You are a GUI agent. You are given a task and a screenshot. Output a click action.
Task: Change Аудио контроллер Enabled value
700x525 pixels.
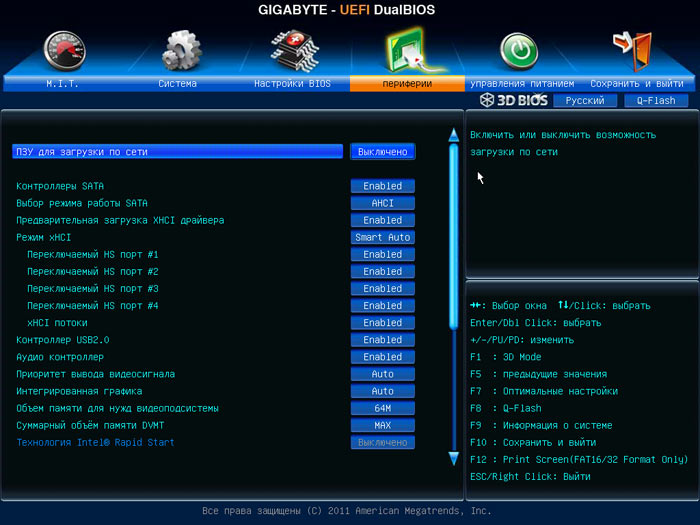click(x=383, y=357)
